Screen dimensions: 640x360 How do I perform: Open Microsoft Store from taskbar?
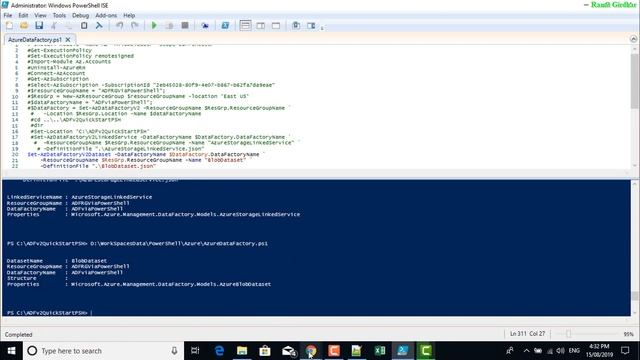tap(265, 351)
